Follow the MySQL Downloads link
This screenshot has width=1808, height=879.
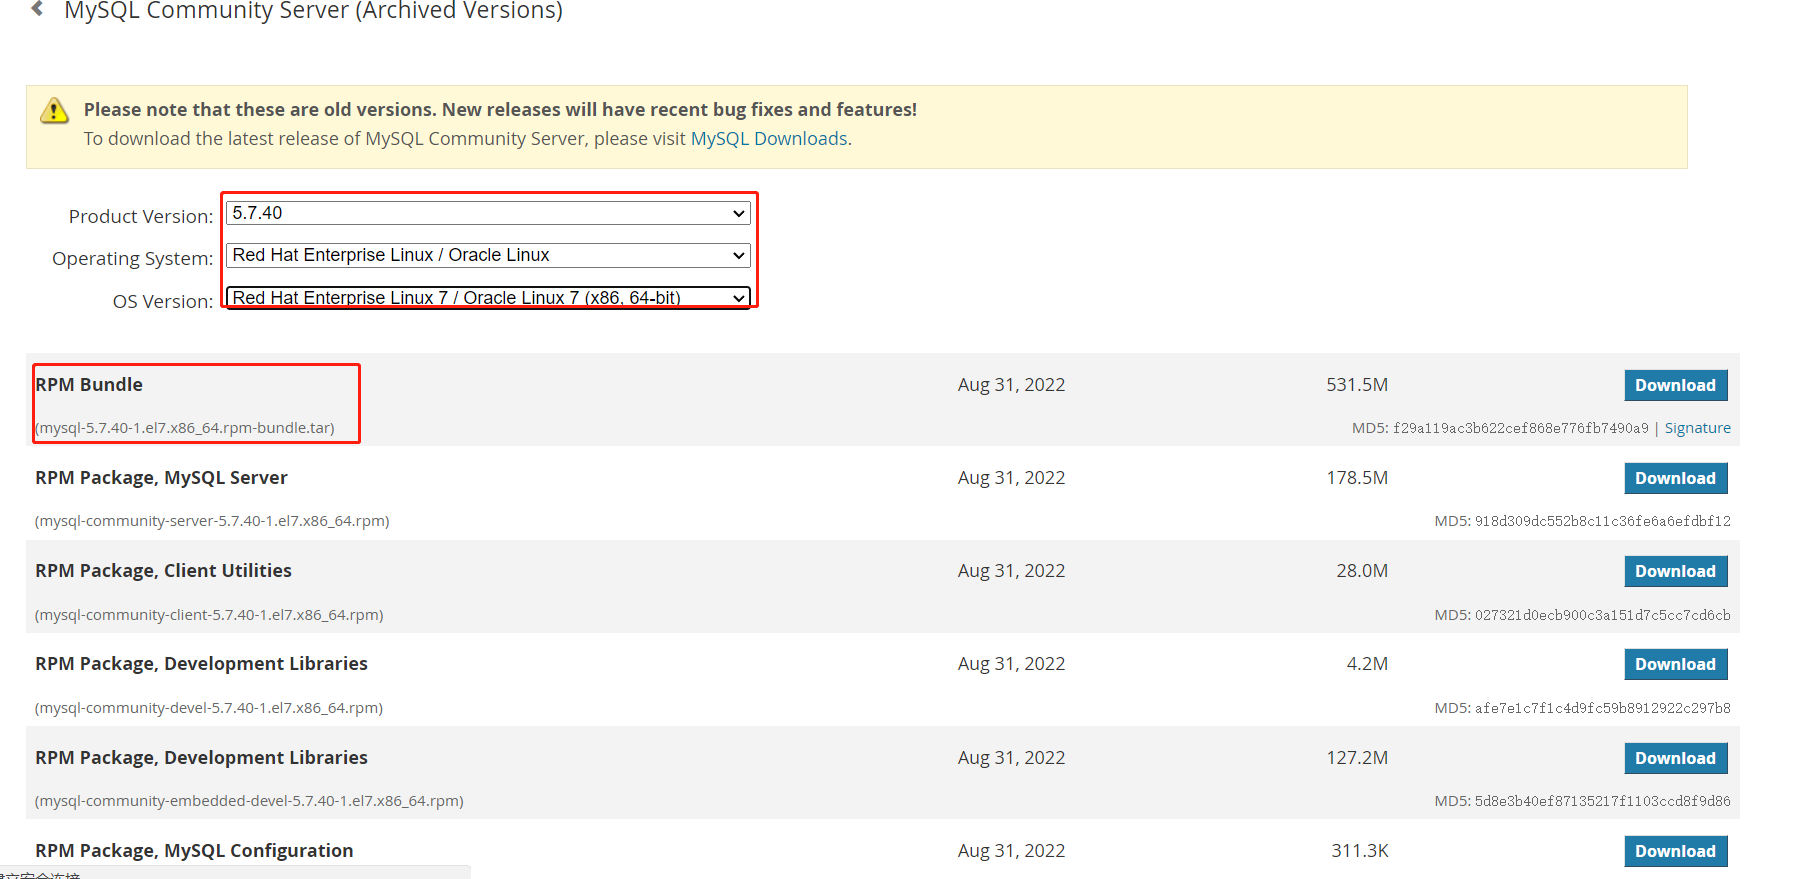(769, 139)
